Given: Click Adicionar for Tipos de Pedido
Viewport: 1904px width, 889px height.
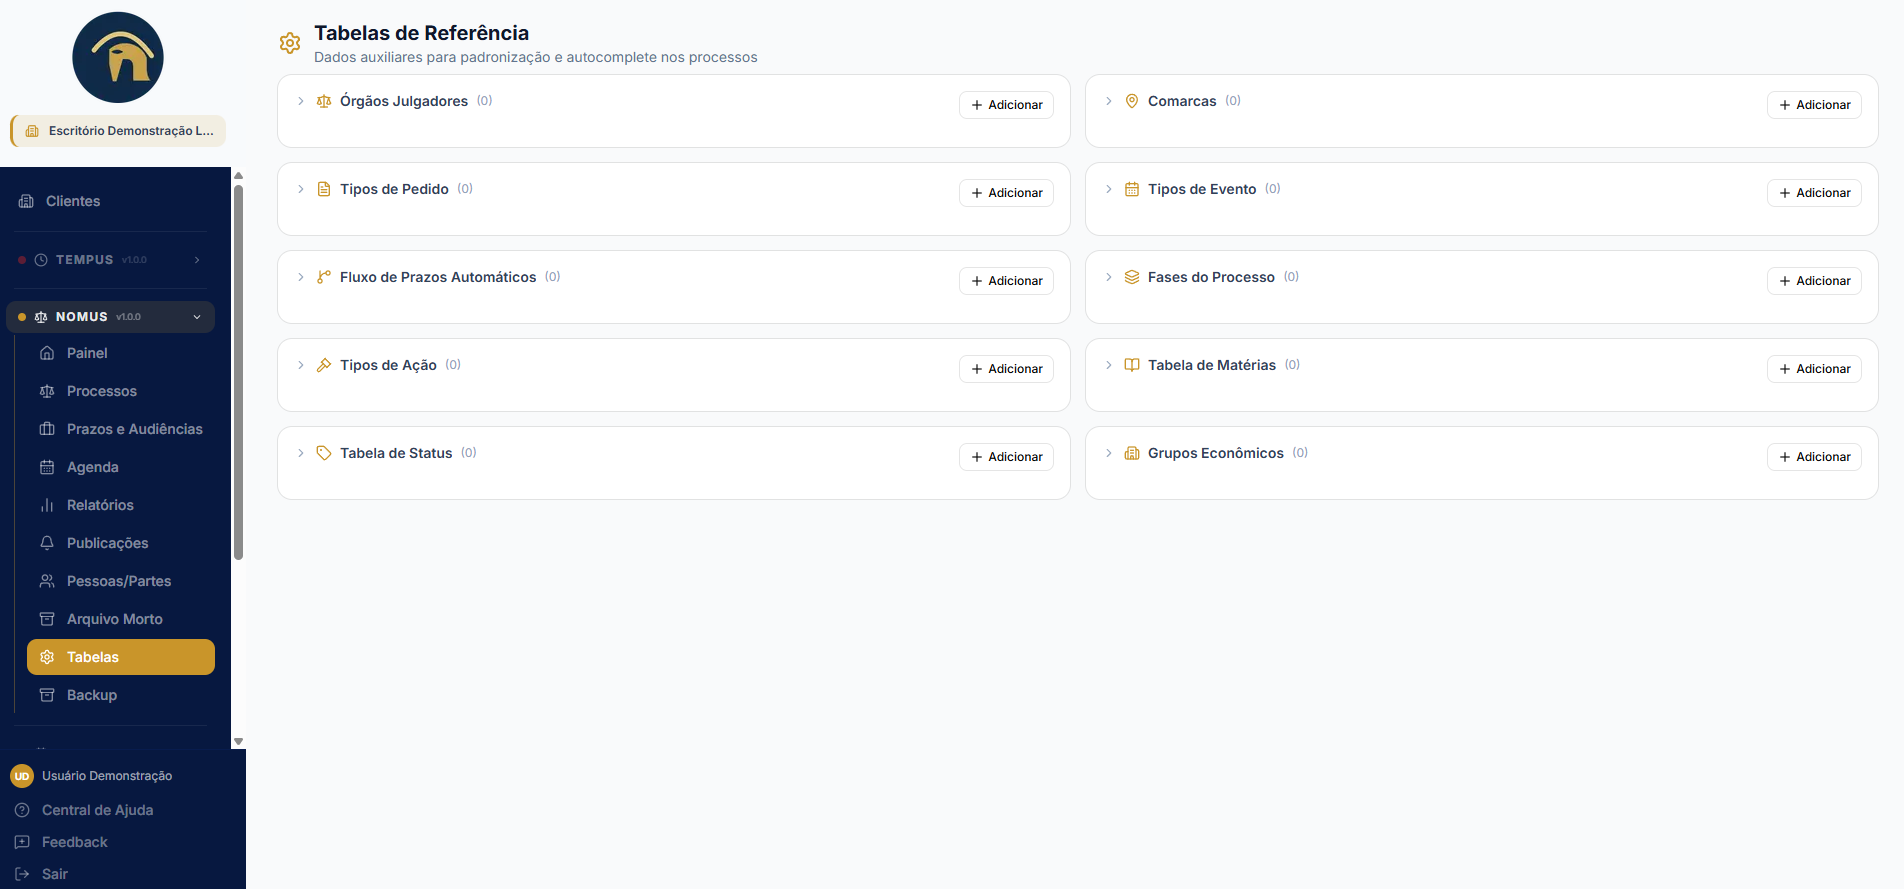Looking at the screenshot, I should click(1006, 193).
